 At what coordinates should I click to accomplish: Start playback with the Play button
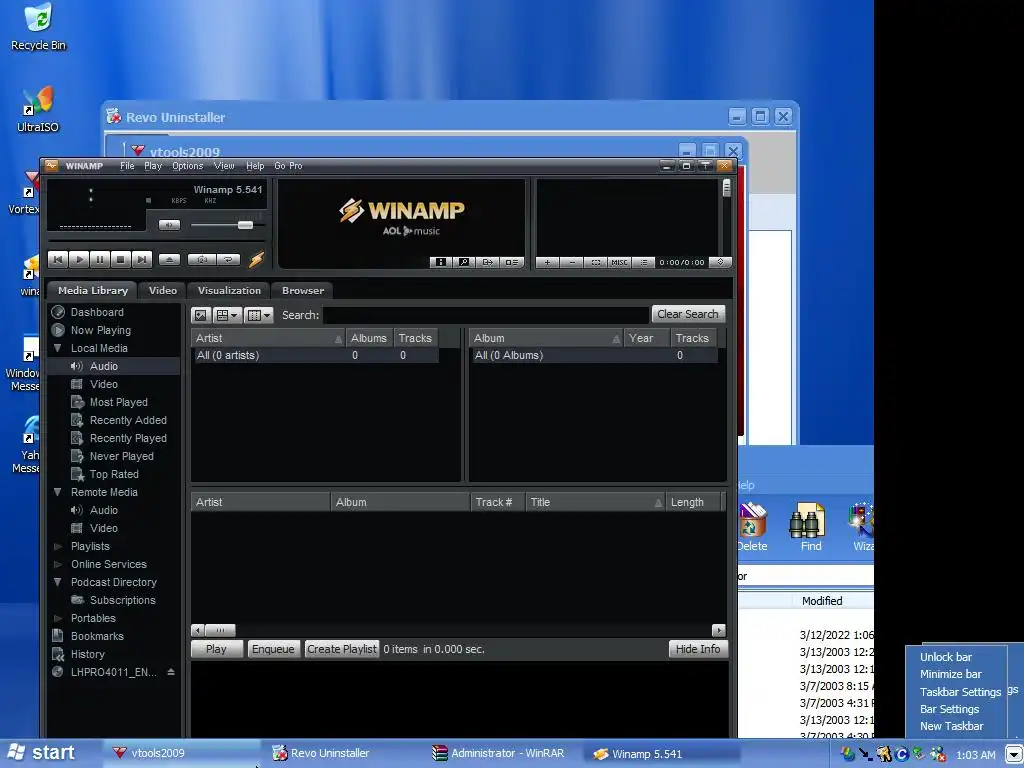(x=79, y=260)
